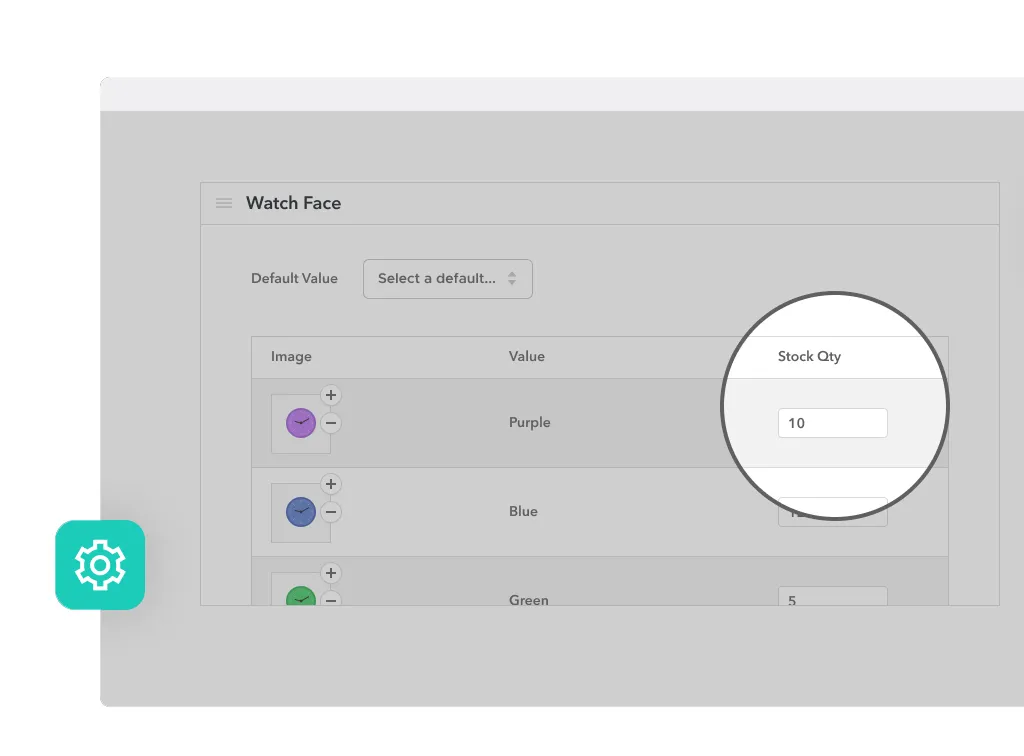Click the Image column header

coord(291,356)
